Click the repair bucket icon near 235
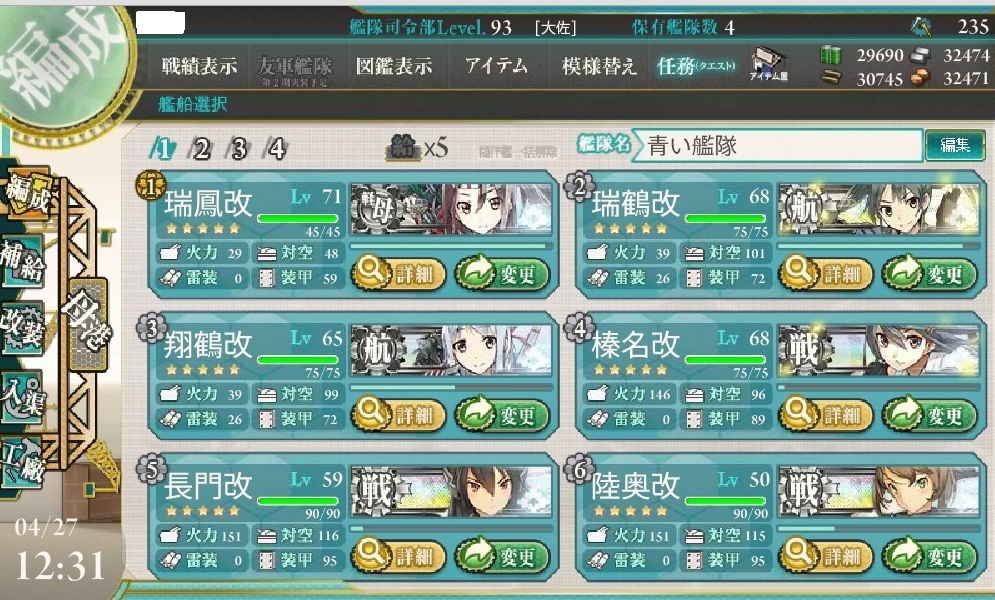The width and height of the screenshot is (995, 600). click(x=921, y=25)
